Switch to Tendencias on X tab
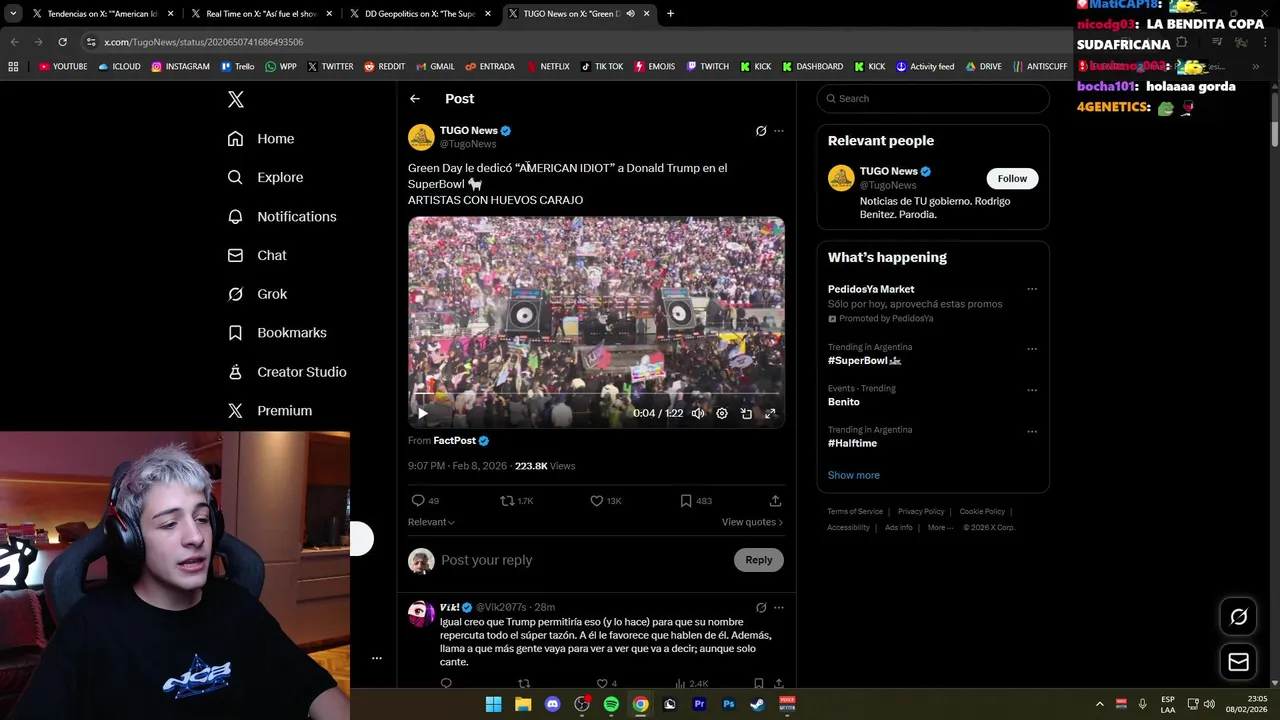The width and height of the screenshot is (1280, 720). click(x=104, y=14)
